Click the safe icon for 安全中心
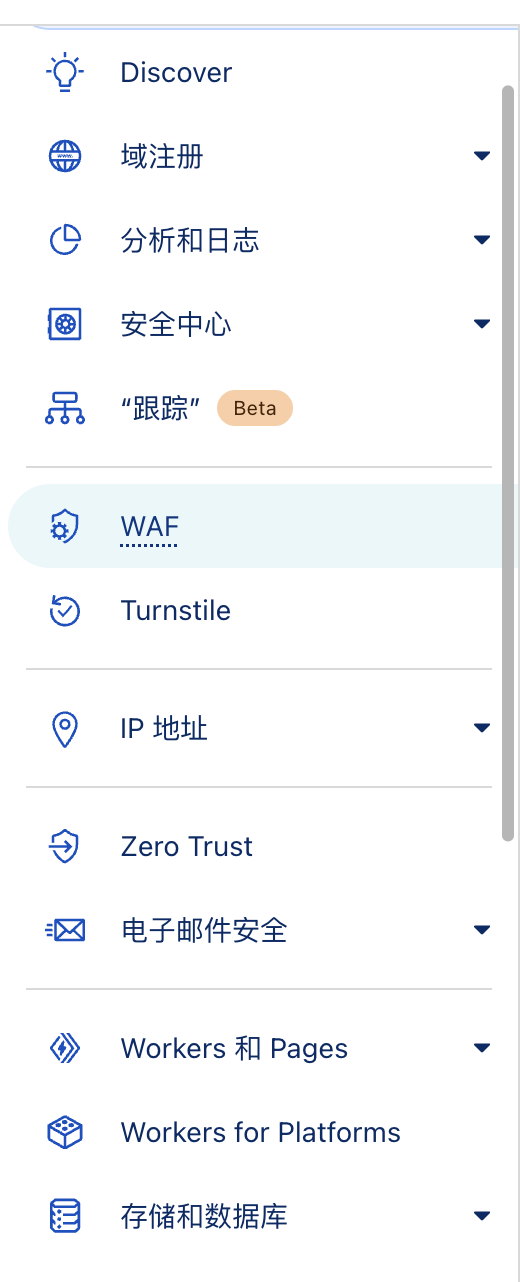The image size is (520, 1282). pyautogui.click(x=65, y=324)
